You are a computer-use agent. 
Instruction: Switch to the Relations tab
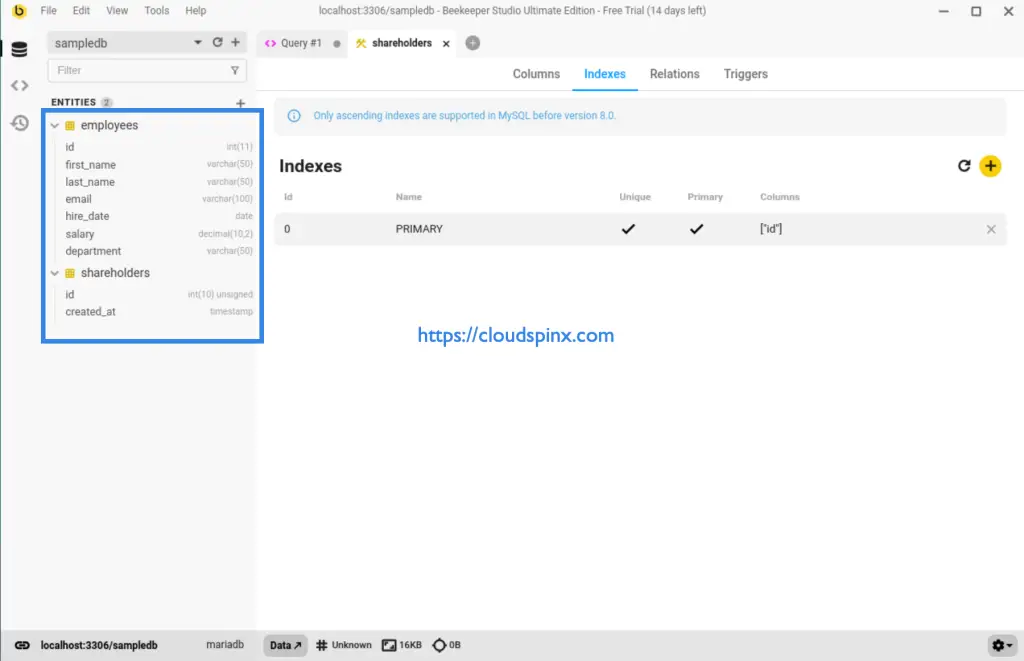point(674,73)
